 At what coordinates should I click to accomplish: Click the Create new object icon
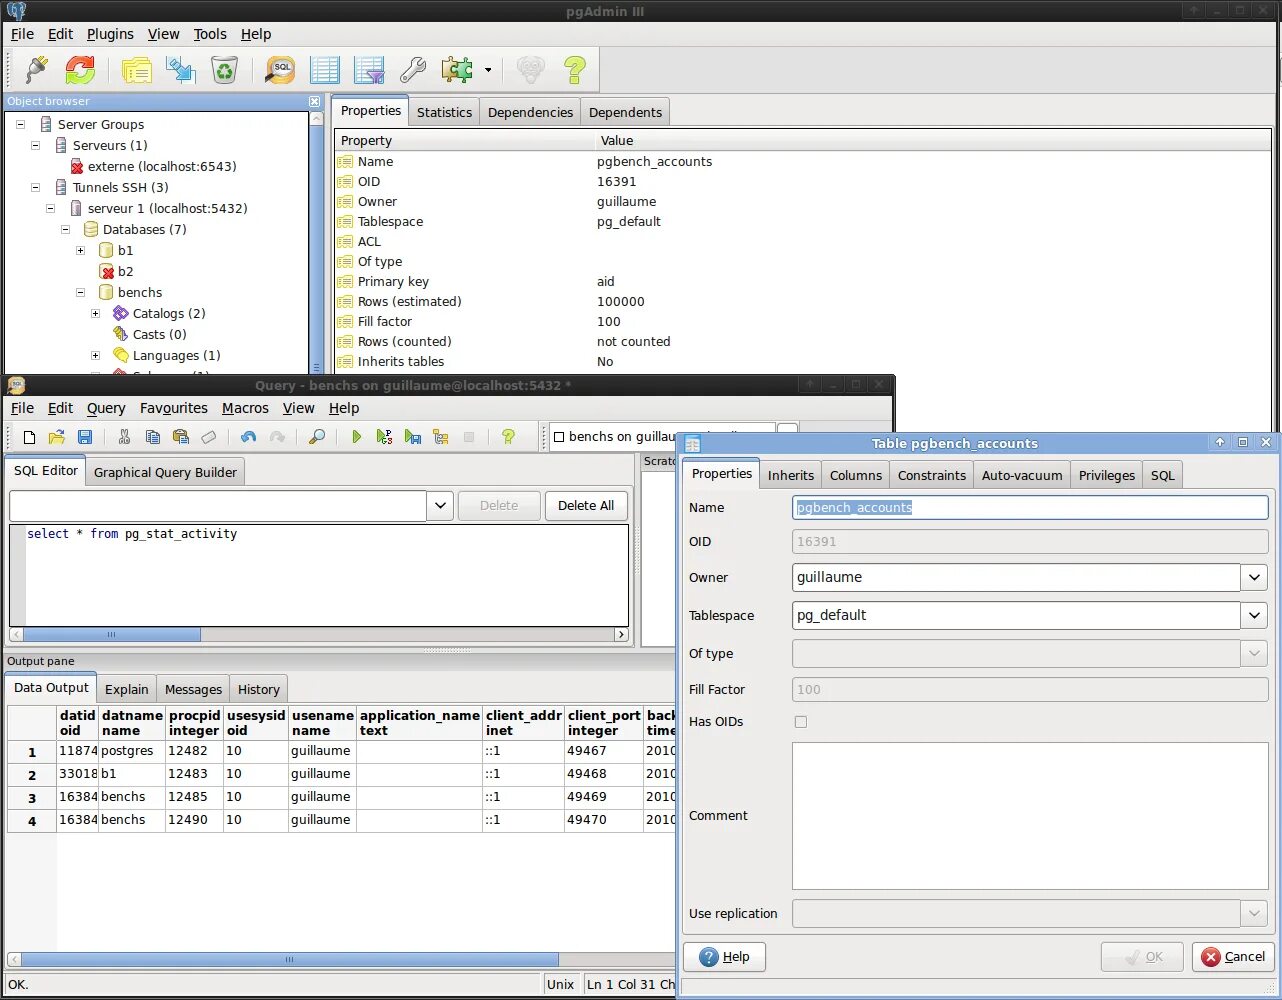point(181,70)
